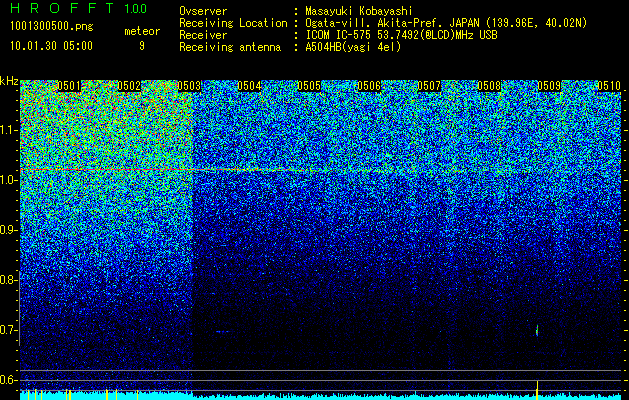Click the 0506 time marker label
629x400 pixels.
tap(369, 86)
